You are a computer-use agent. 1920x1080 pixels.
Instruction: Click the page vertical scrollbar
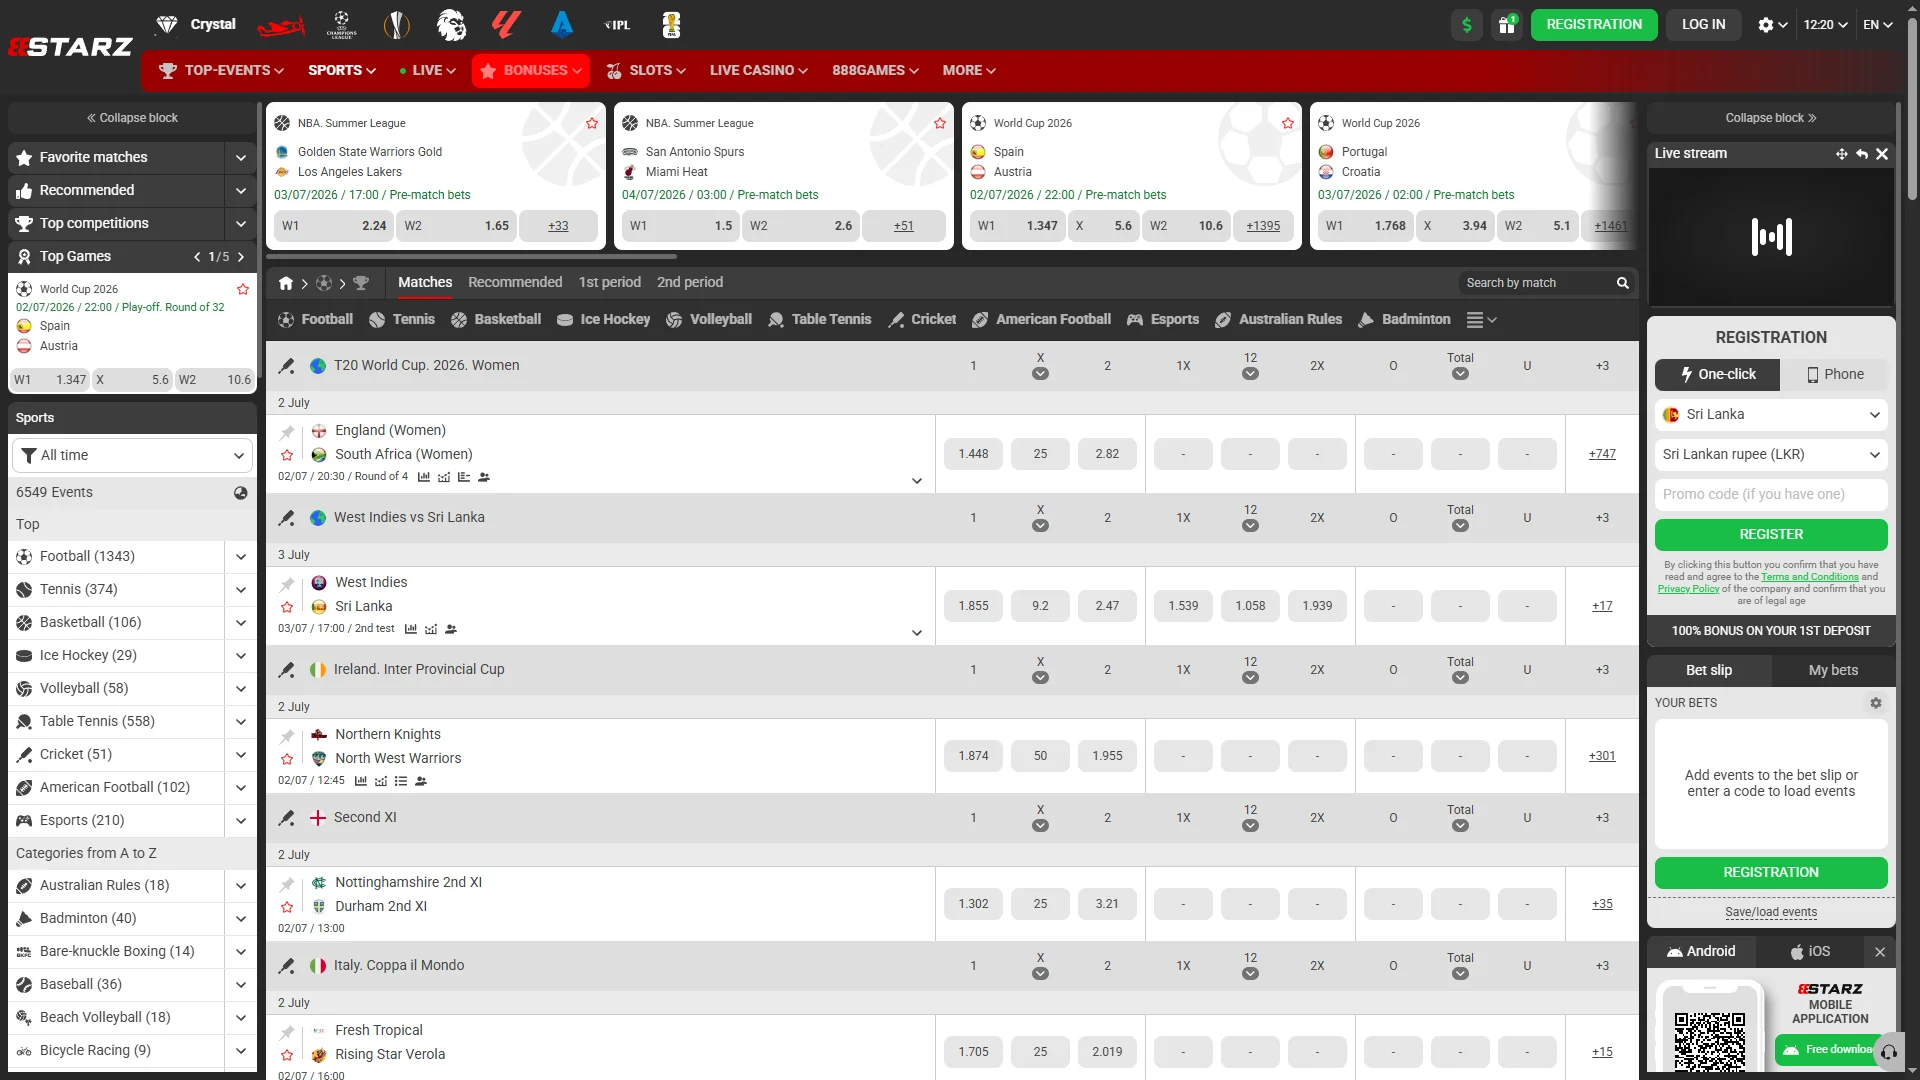click(x=1912, y=110)
